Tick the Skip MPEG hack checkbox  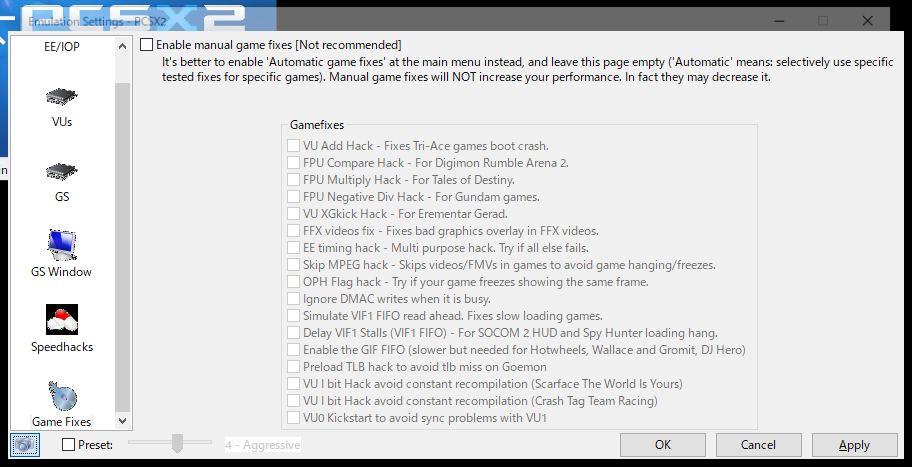click(x=294, y=265)
